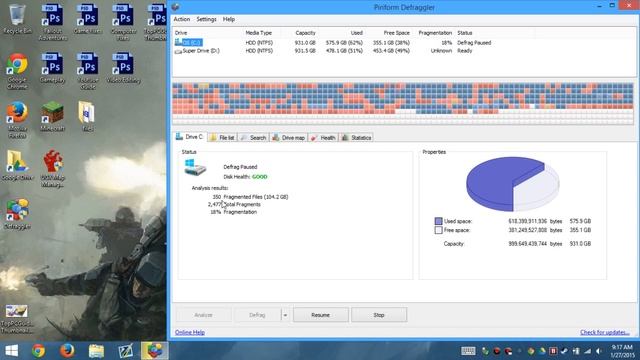Click the Steam tray icon
640x360 pixels.
pos(564,351)
